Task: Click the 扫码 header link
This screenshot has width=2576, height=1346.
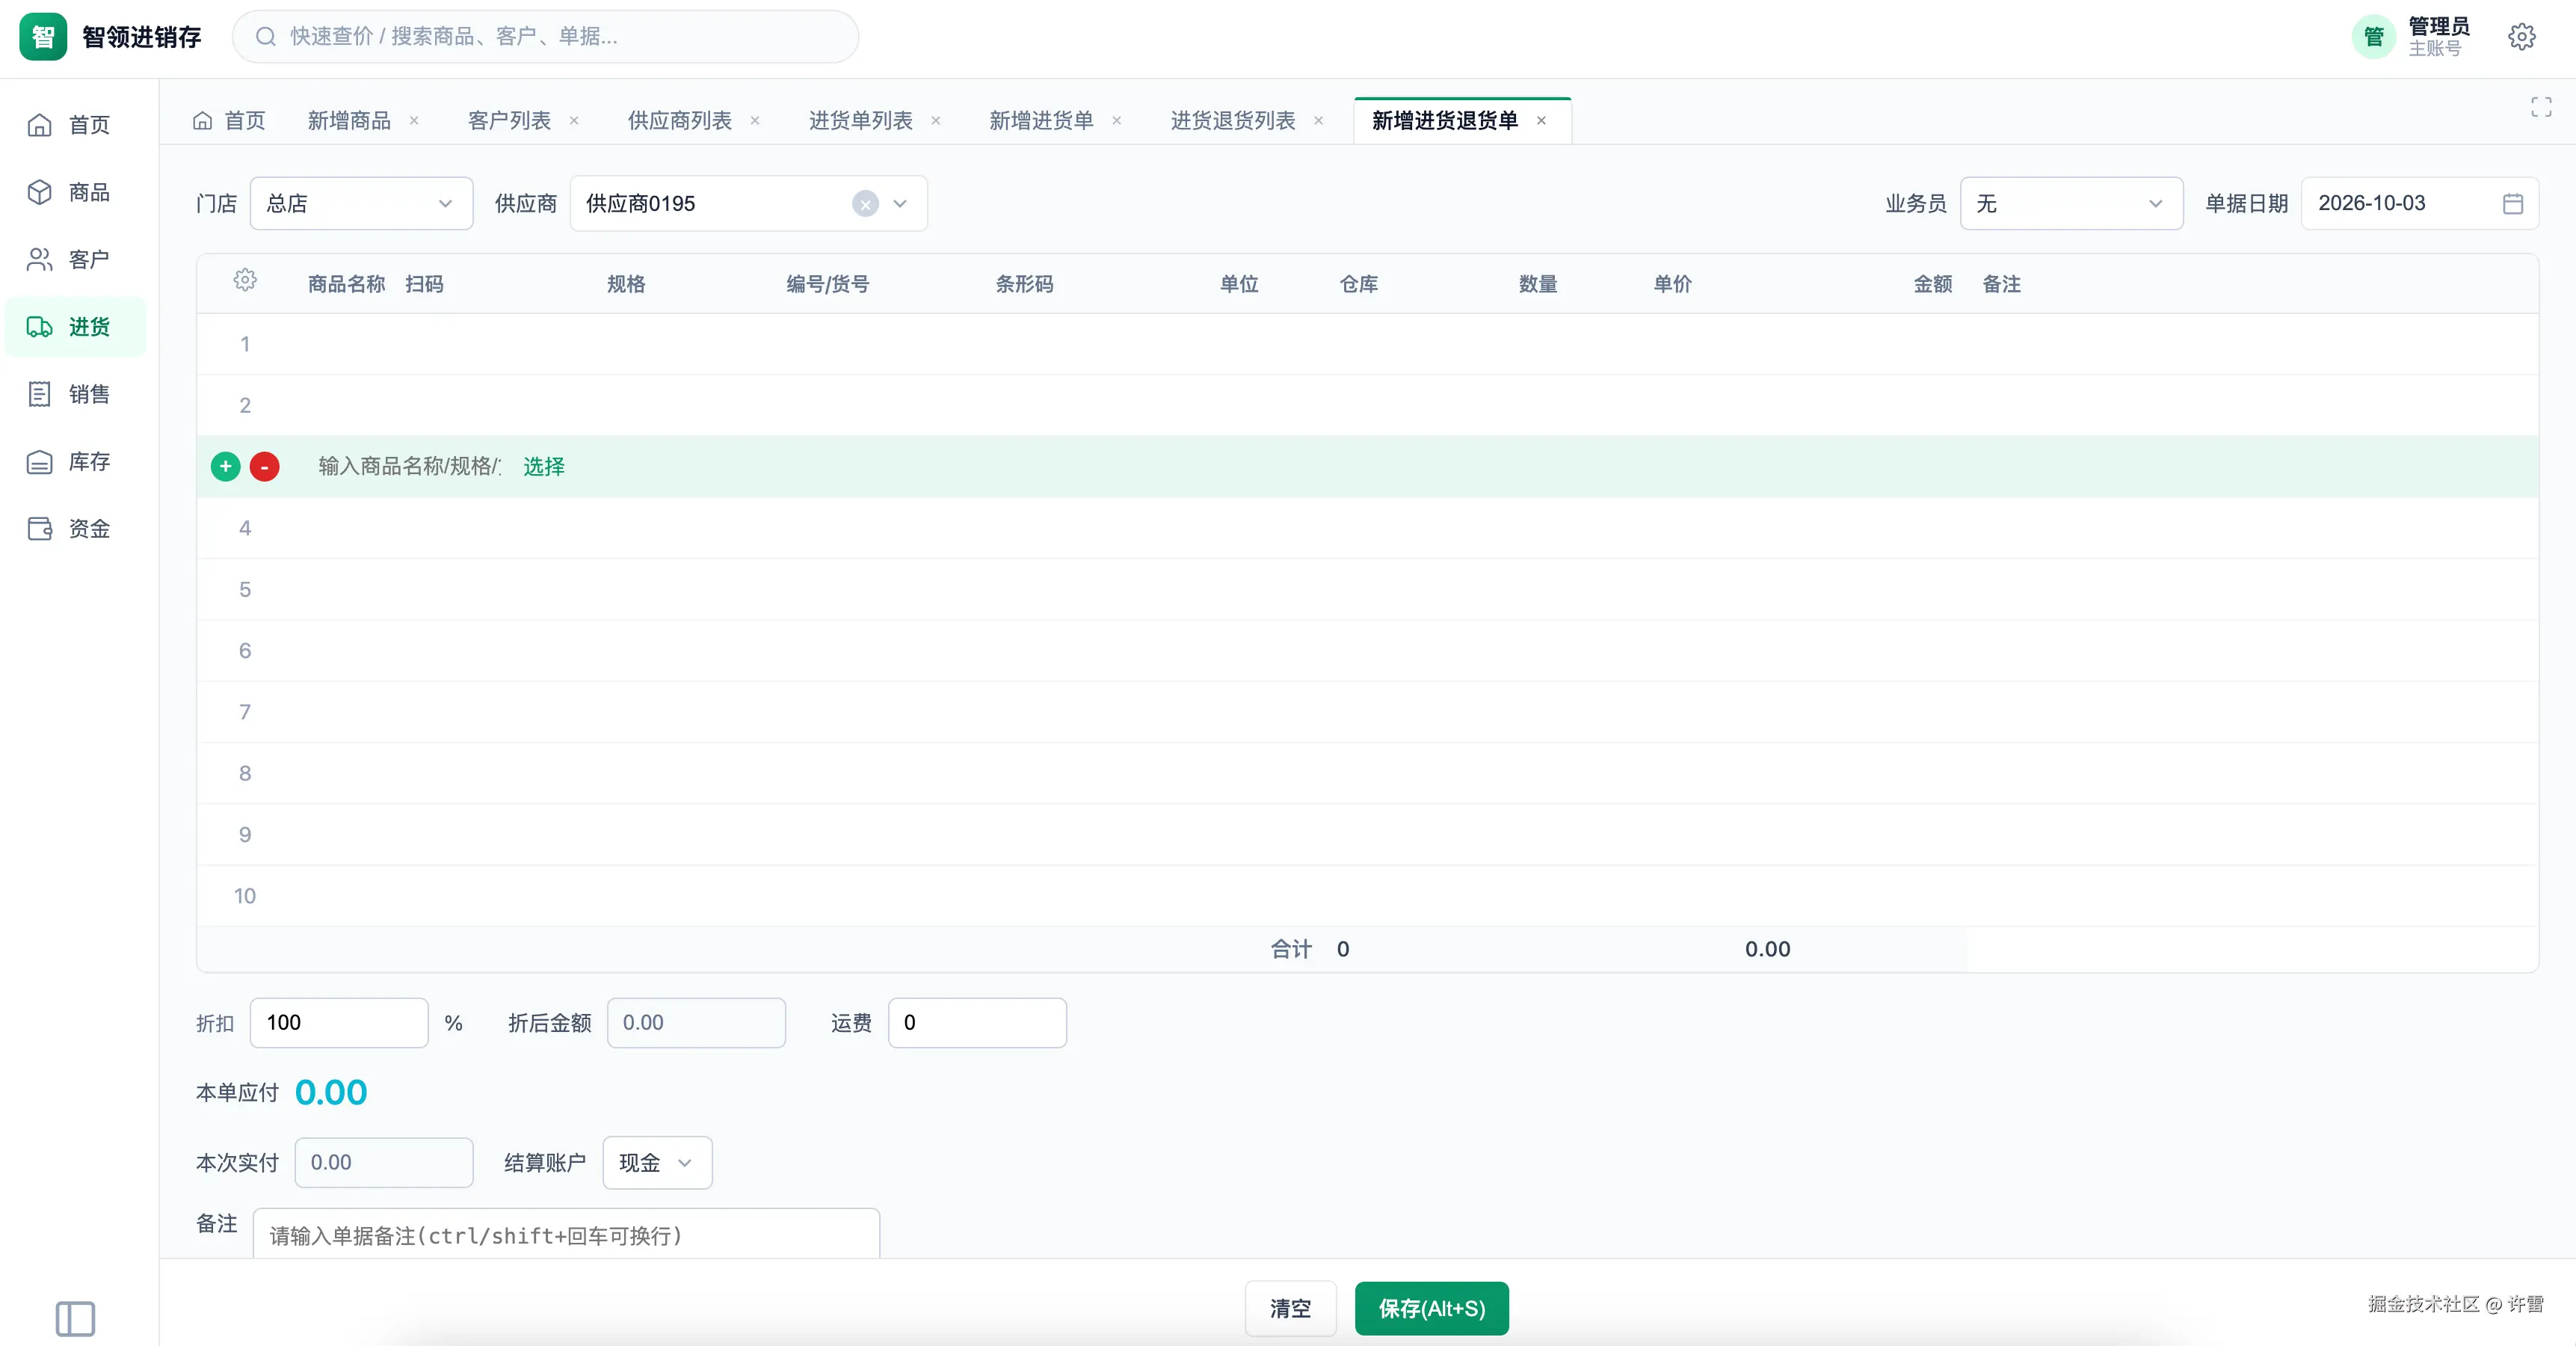Action: point(424,284)
